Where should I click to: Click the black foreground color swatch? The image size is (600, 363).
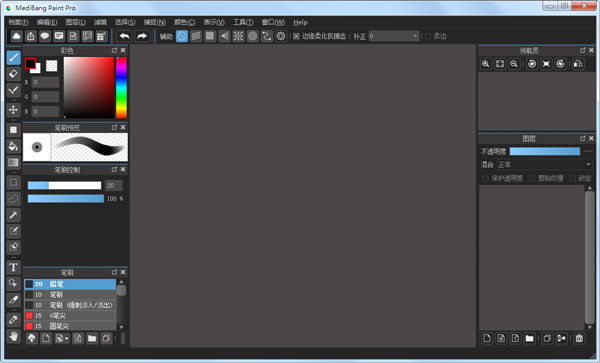point(30,63)
